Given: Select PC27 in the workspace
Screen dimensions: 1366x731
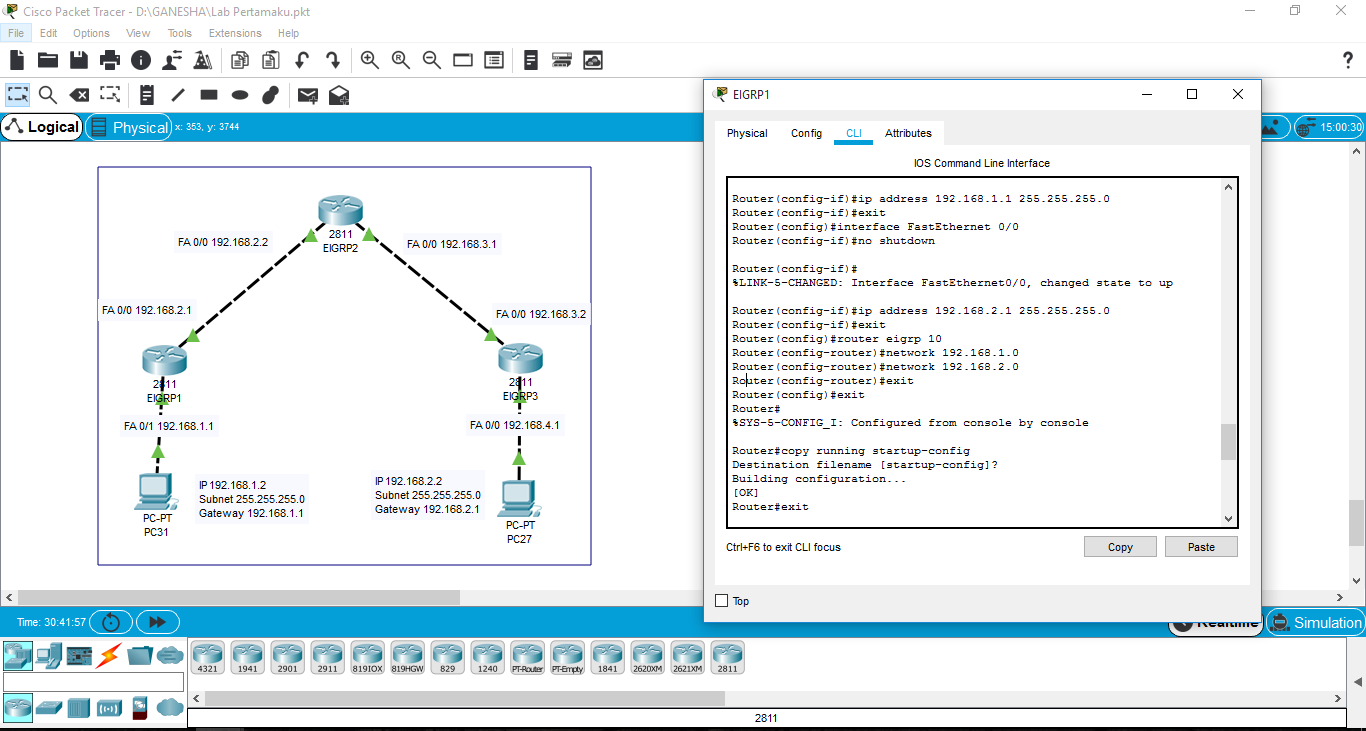Looking at the screenshot, I should [x=520, y=498].
